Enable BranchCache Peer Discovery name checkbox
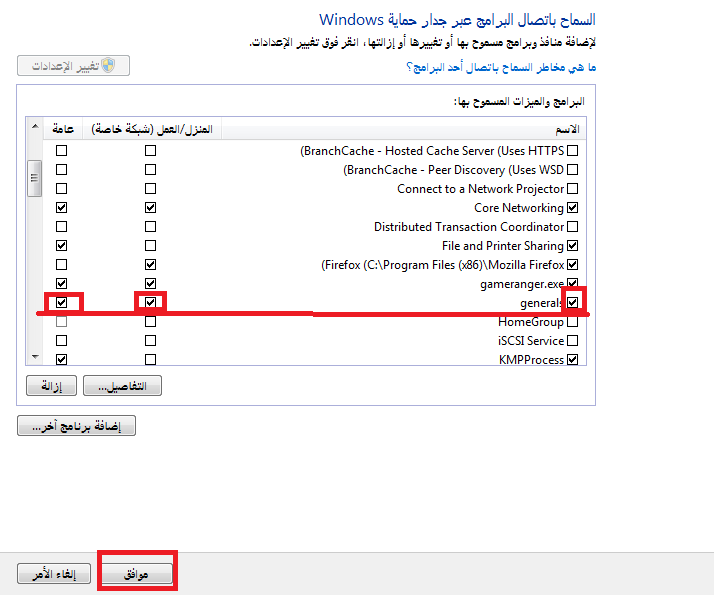 573,169
